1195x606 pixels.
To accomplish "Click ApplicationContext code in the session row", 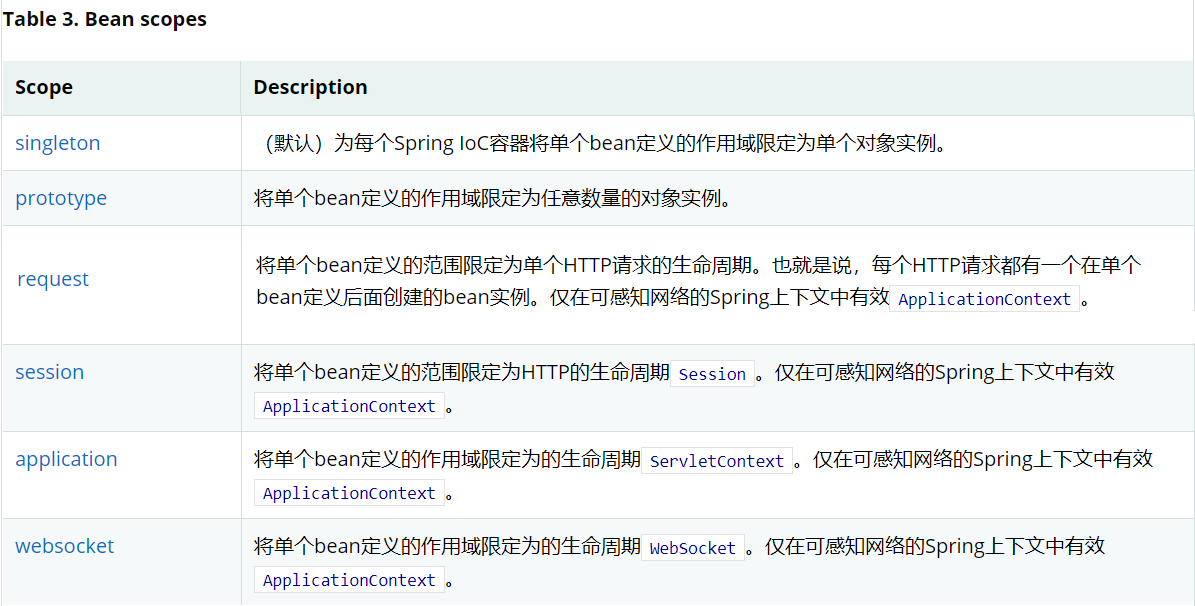I will coord(349,406).
